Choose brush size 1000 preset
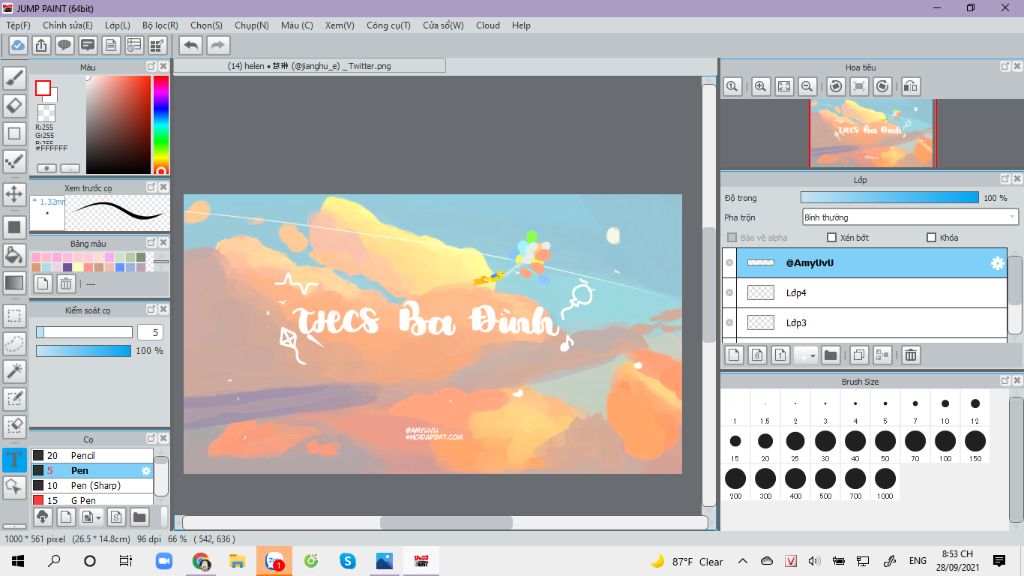 (885, 483)
